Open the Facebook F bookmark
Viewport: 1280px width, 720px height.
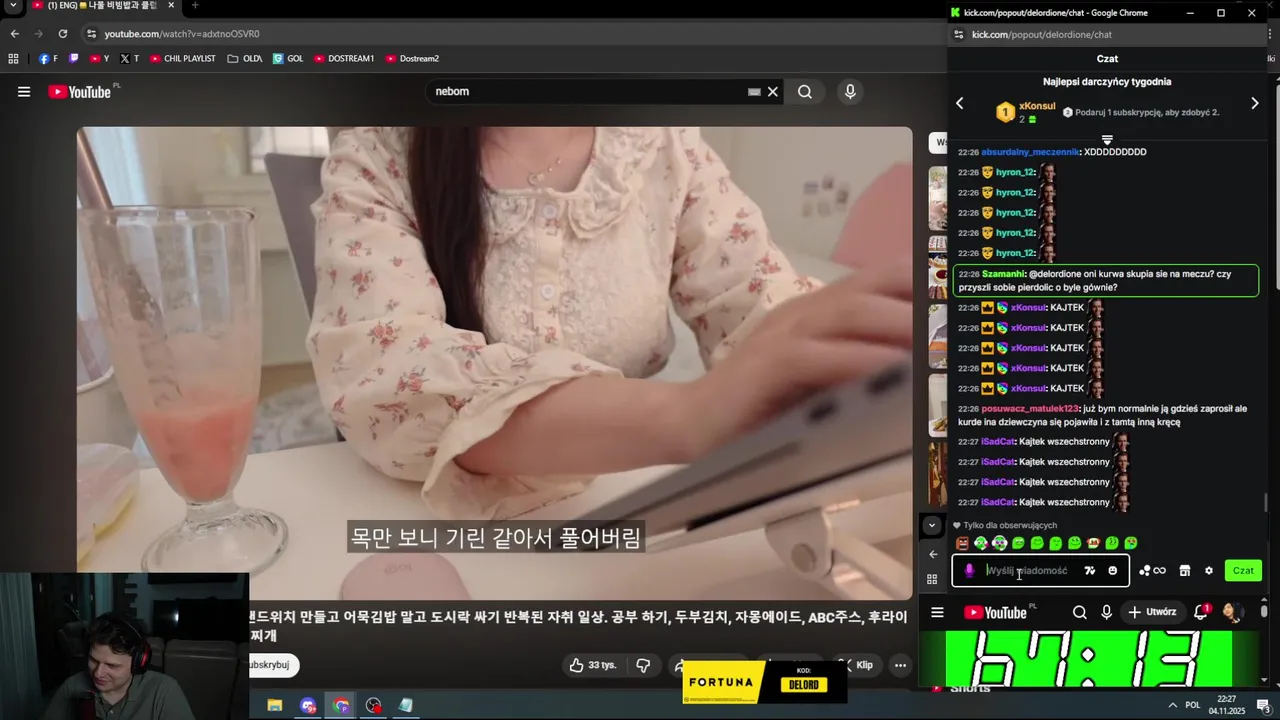click(48, 59)
